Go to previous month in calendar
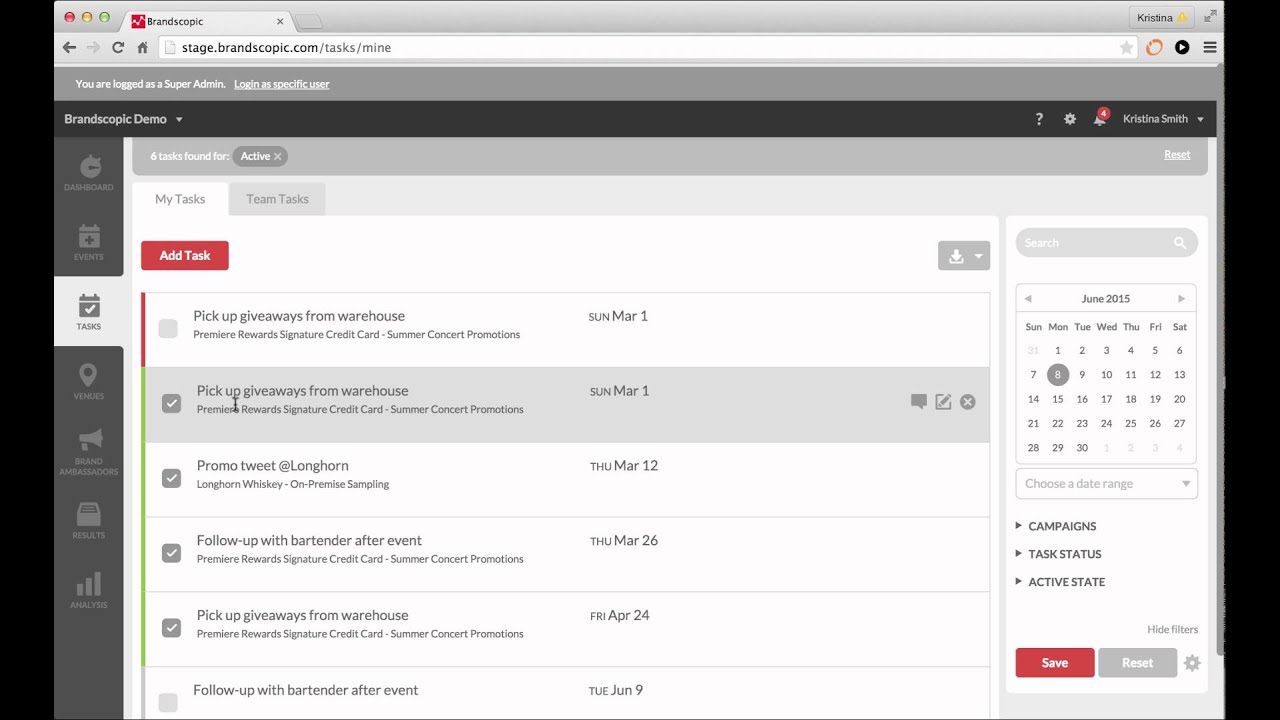1280x720 pixels. (x=1027, y=299)
